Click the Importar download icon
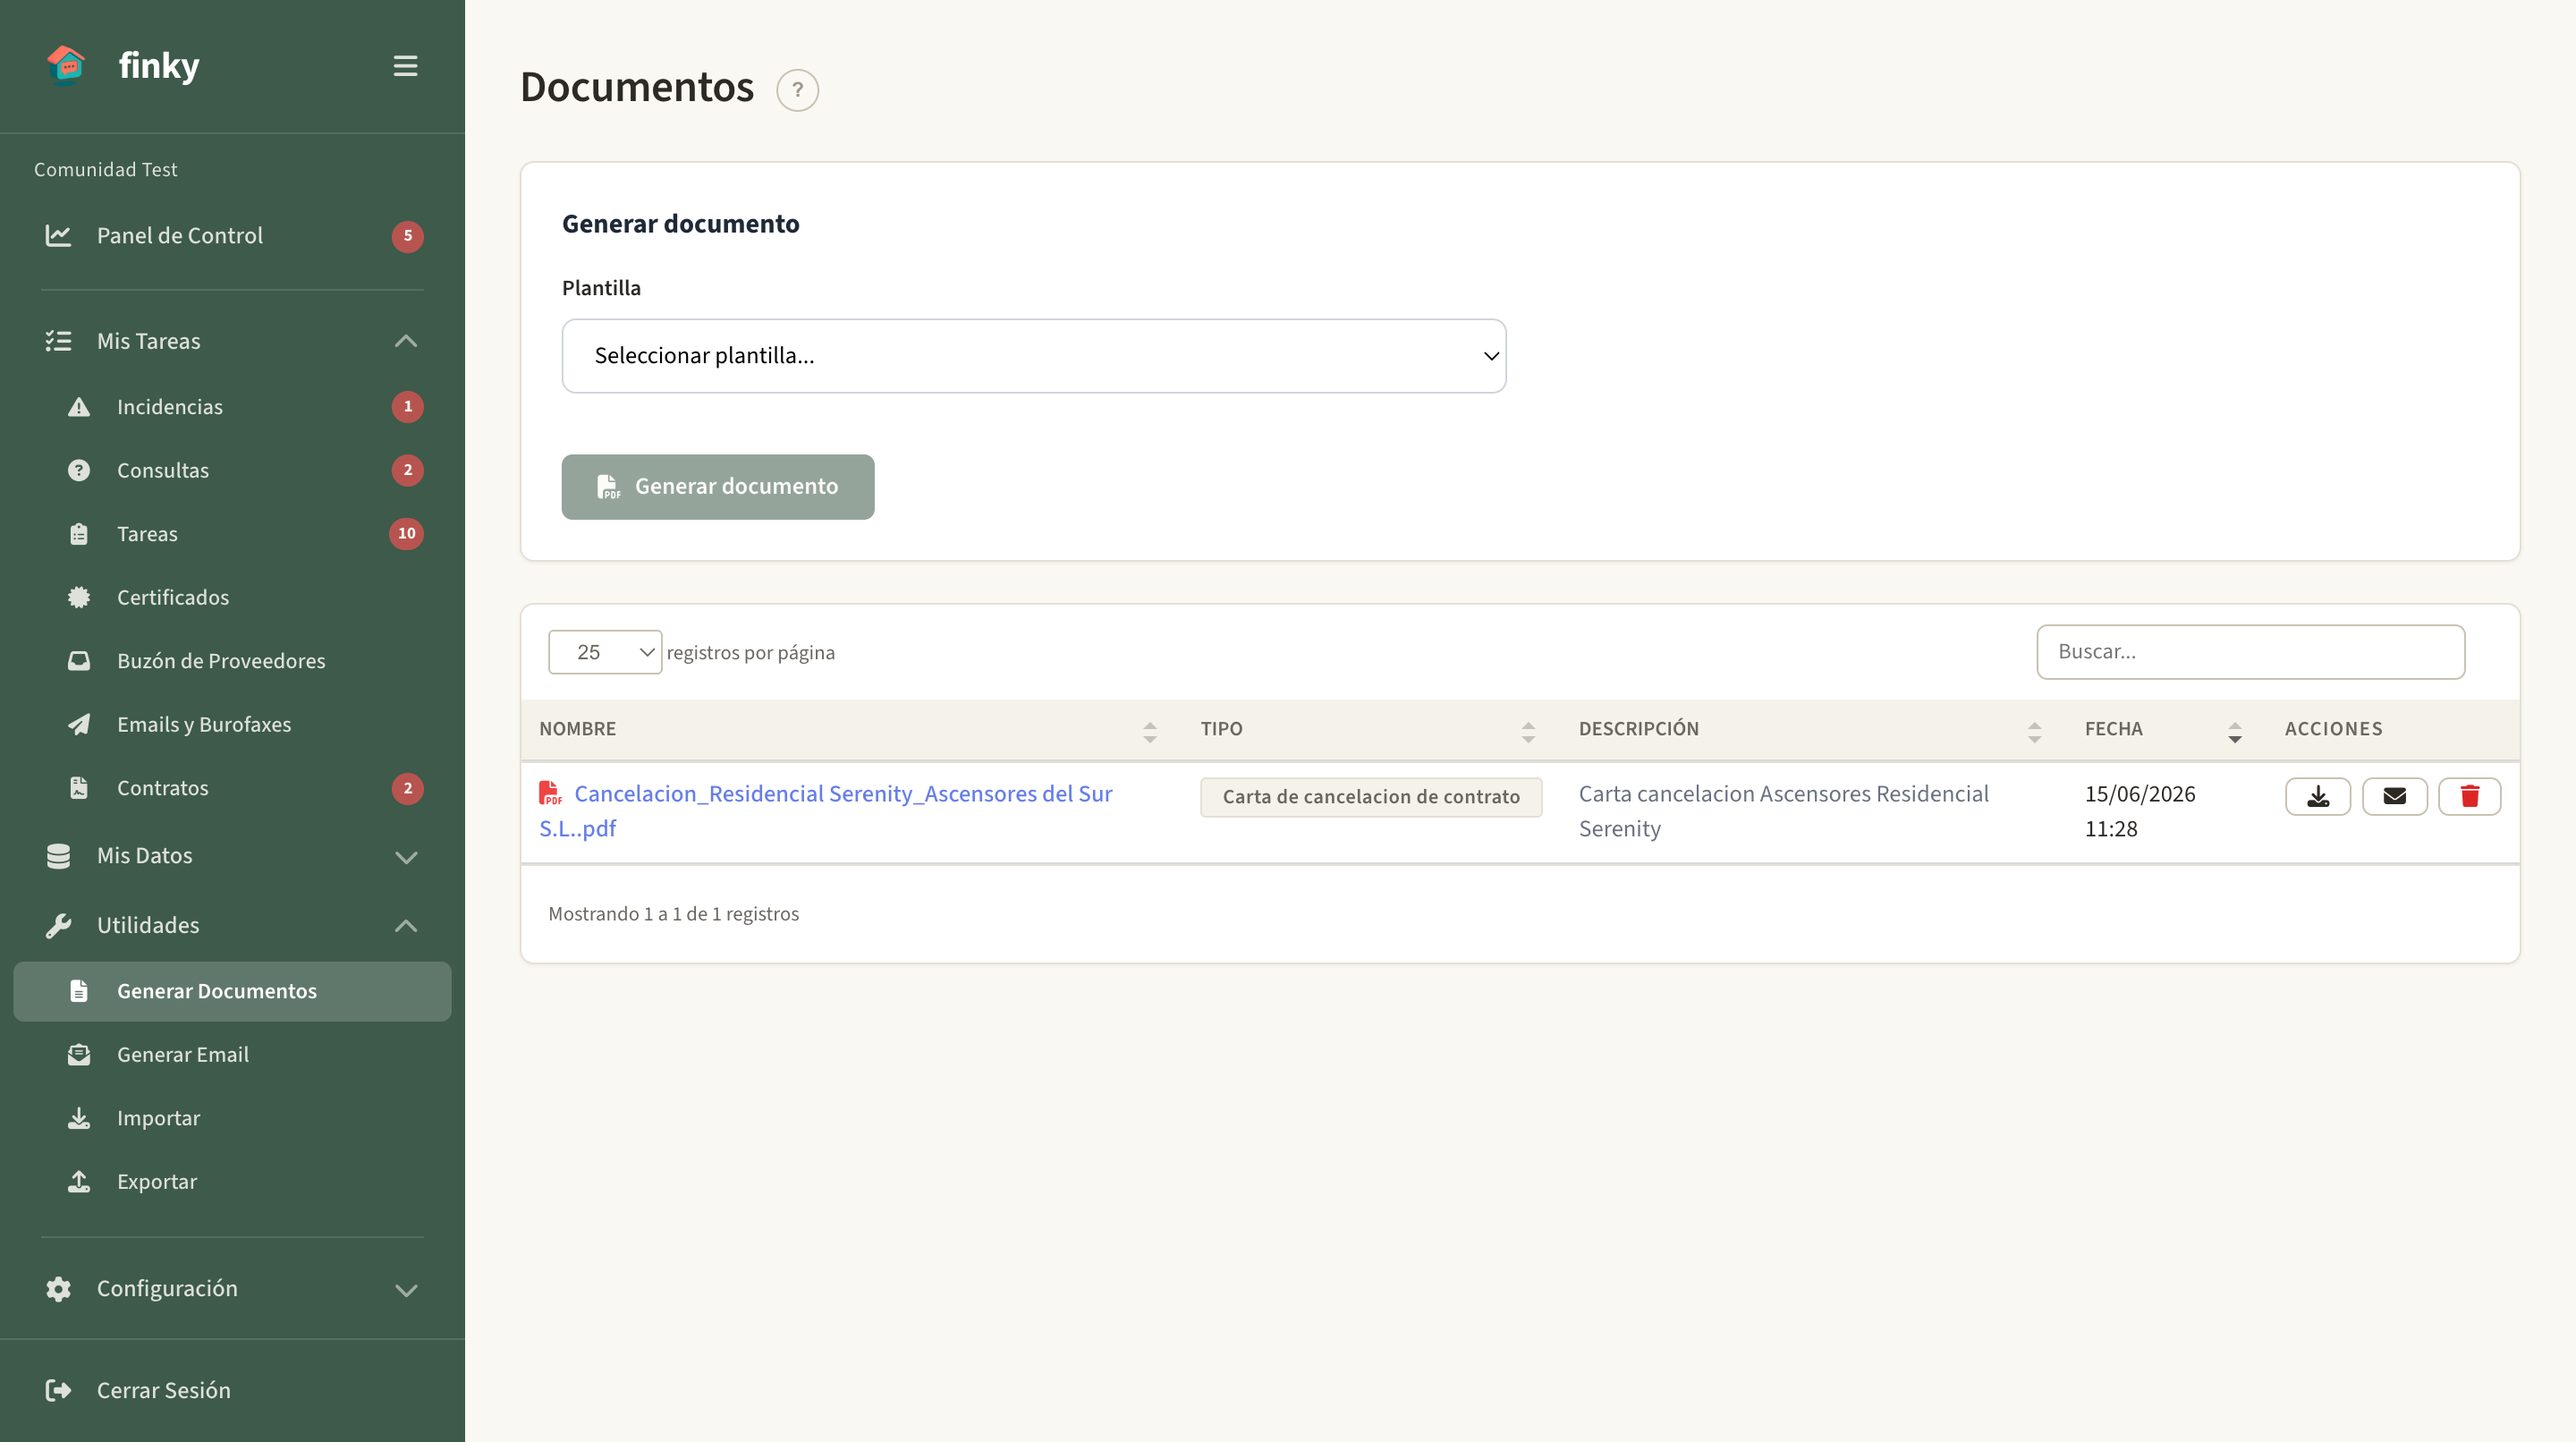 (79, 1118)
